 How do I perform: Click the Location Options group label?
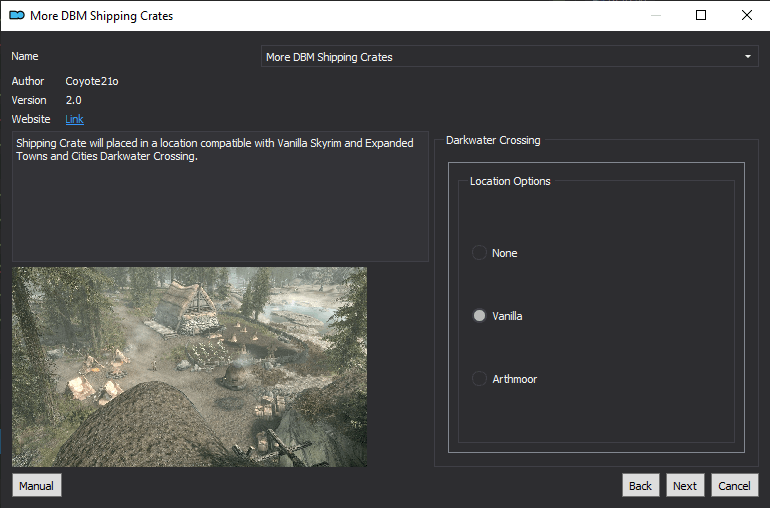[510, 181]
